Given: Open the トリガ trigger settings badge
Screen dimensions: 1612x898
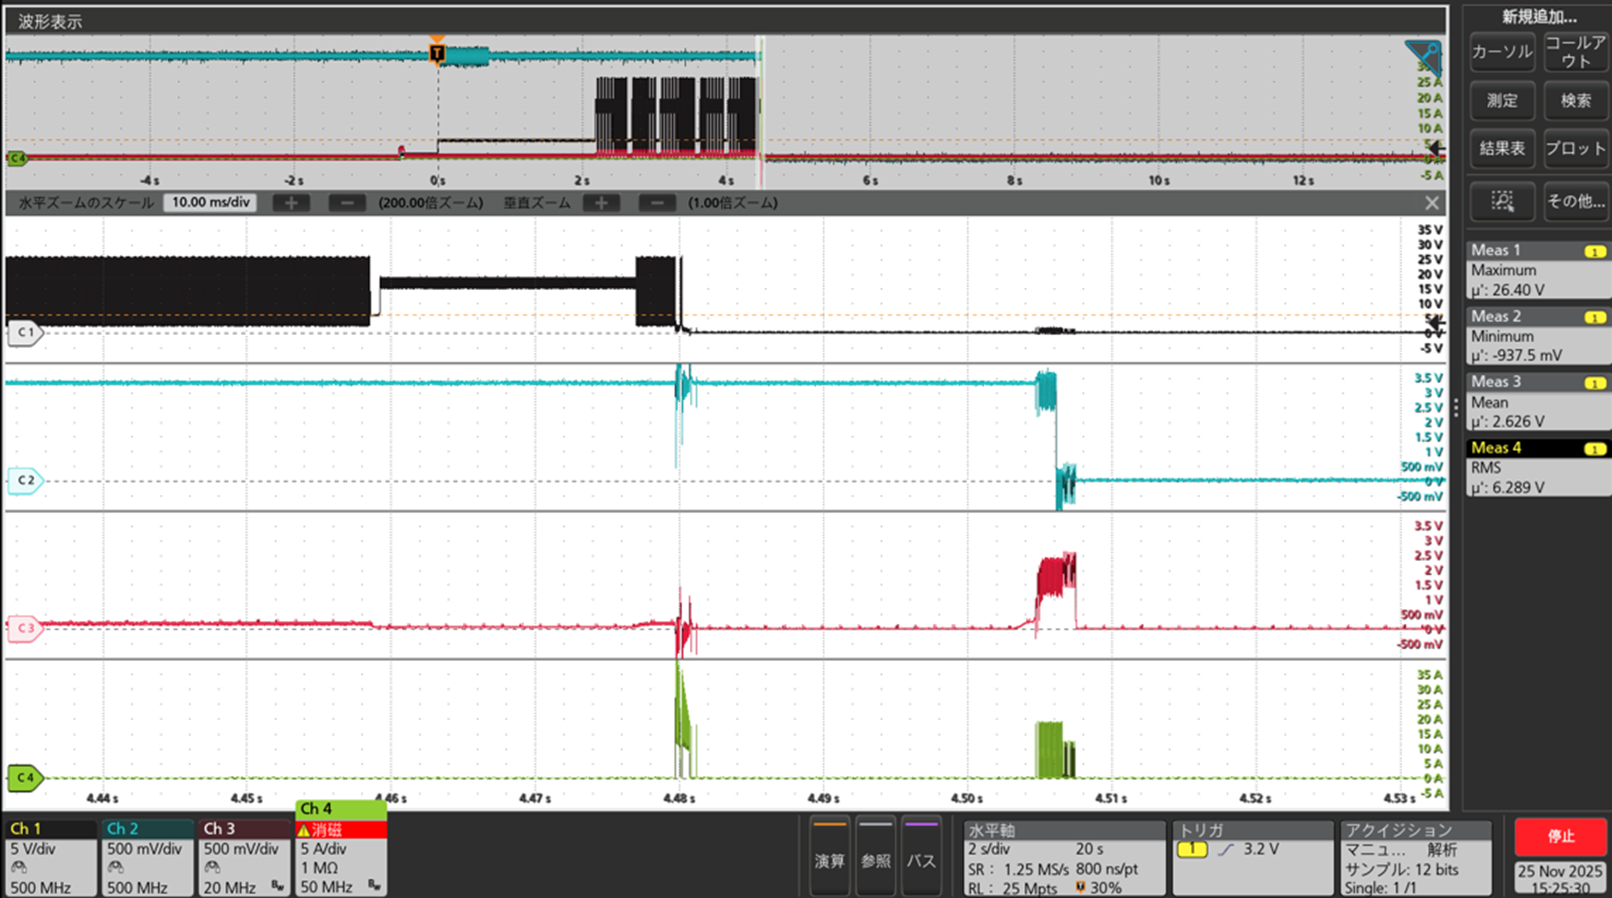Looking at the screenshot, I should [1252, 858].
